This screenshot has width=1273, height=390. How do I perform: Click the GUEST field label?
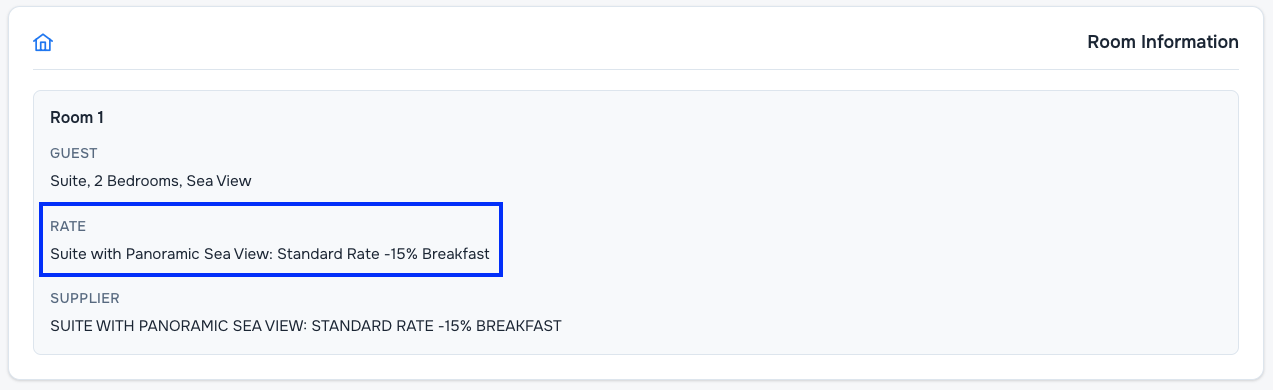pyautogui.click(x=74, y=153)
